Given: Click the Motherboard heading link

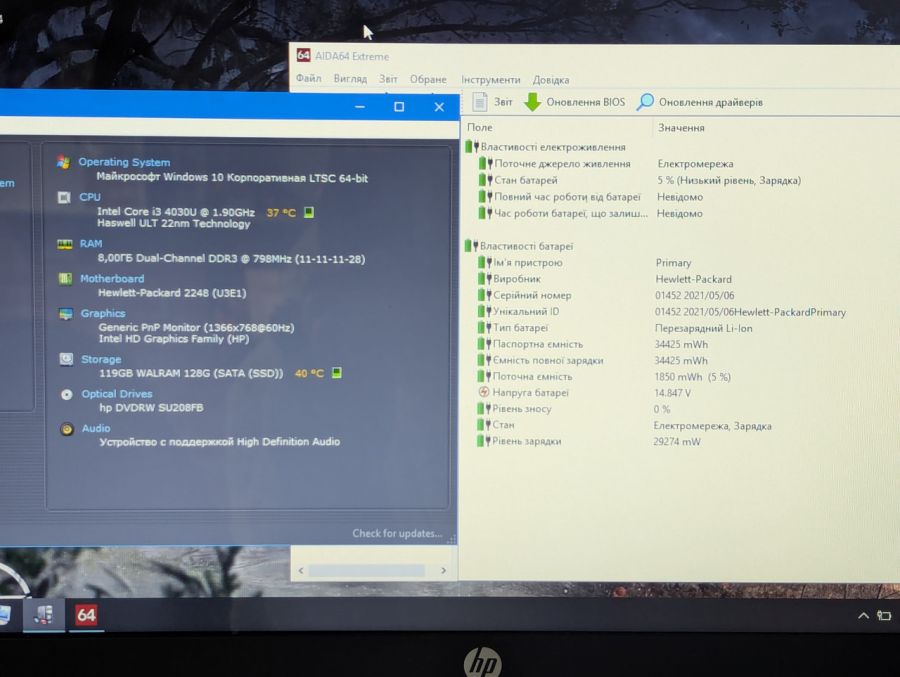Looking at the screenshot, I should [x=112, y=278].
